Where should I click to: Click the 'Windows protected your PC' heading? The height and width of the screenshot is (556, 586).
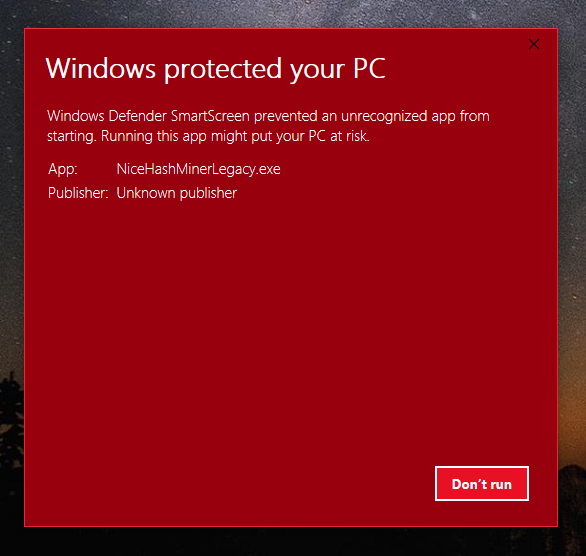click(215, 69)
